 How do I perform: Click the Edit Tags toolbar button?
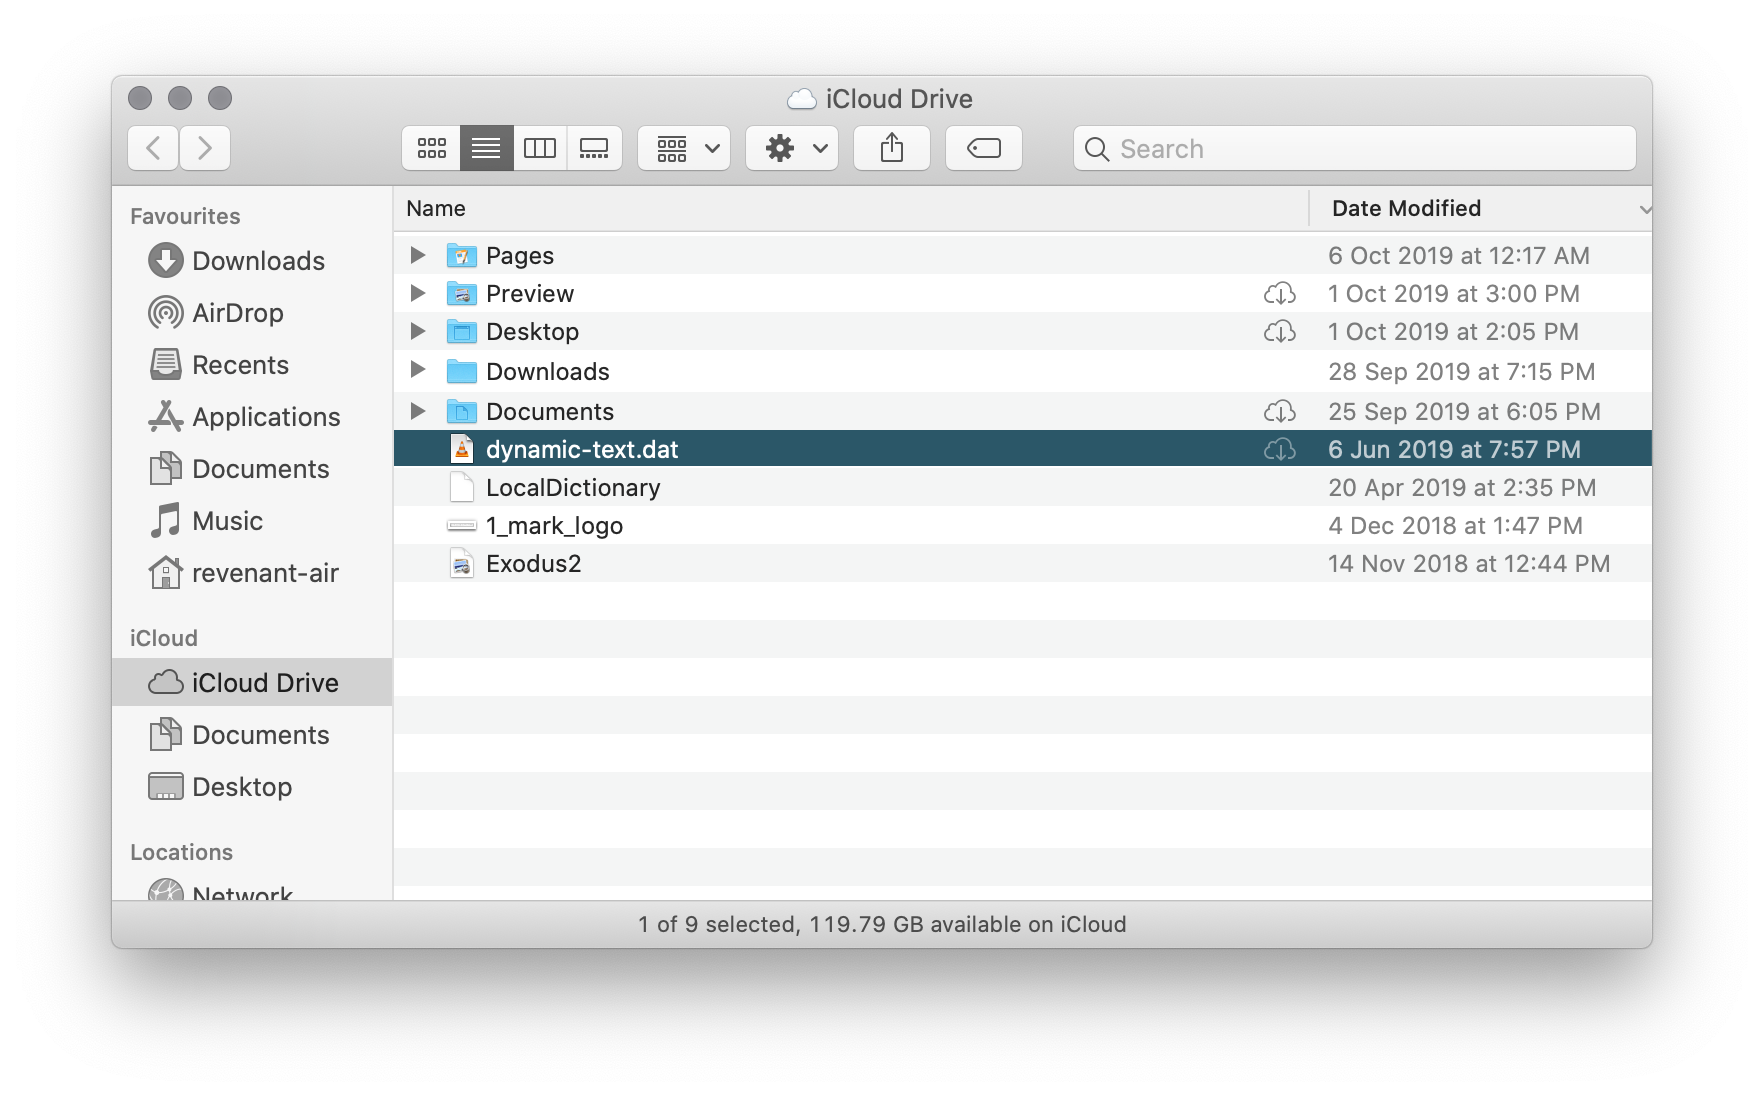[x=984, y=148]
